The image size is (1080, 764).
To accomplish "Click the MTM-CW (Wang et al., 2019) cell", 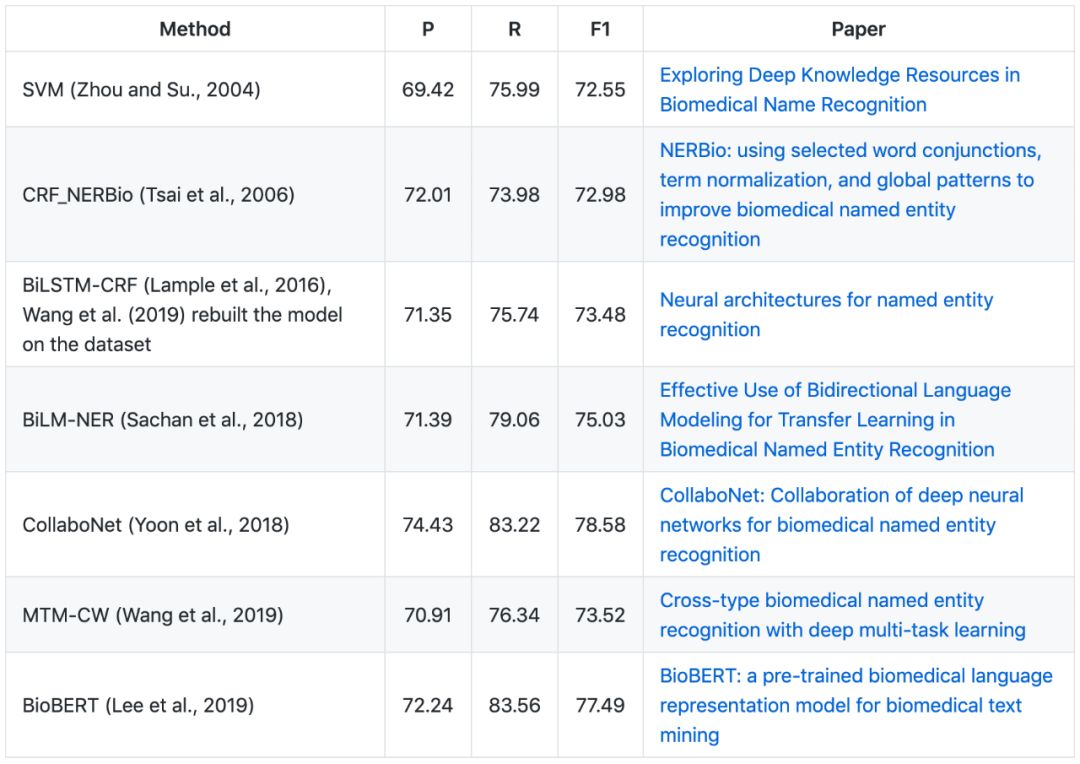I will click(152, 615).
